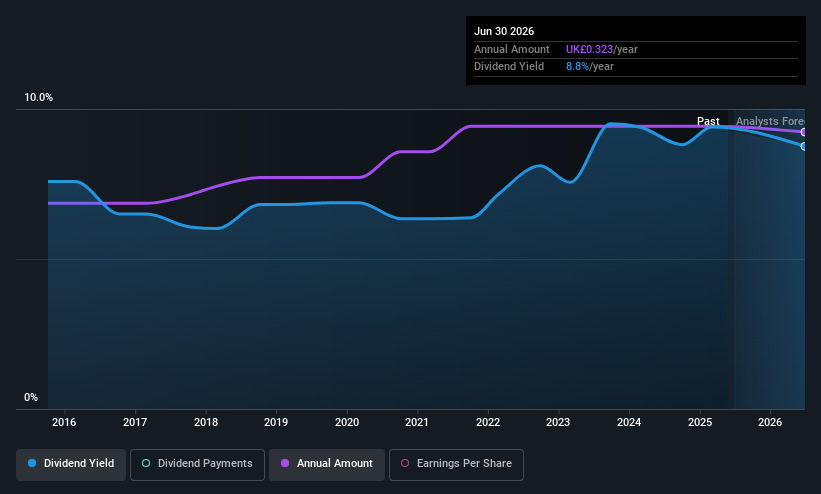Click the blue dot beside Dividend Yield

pos(33,464)
